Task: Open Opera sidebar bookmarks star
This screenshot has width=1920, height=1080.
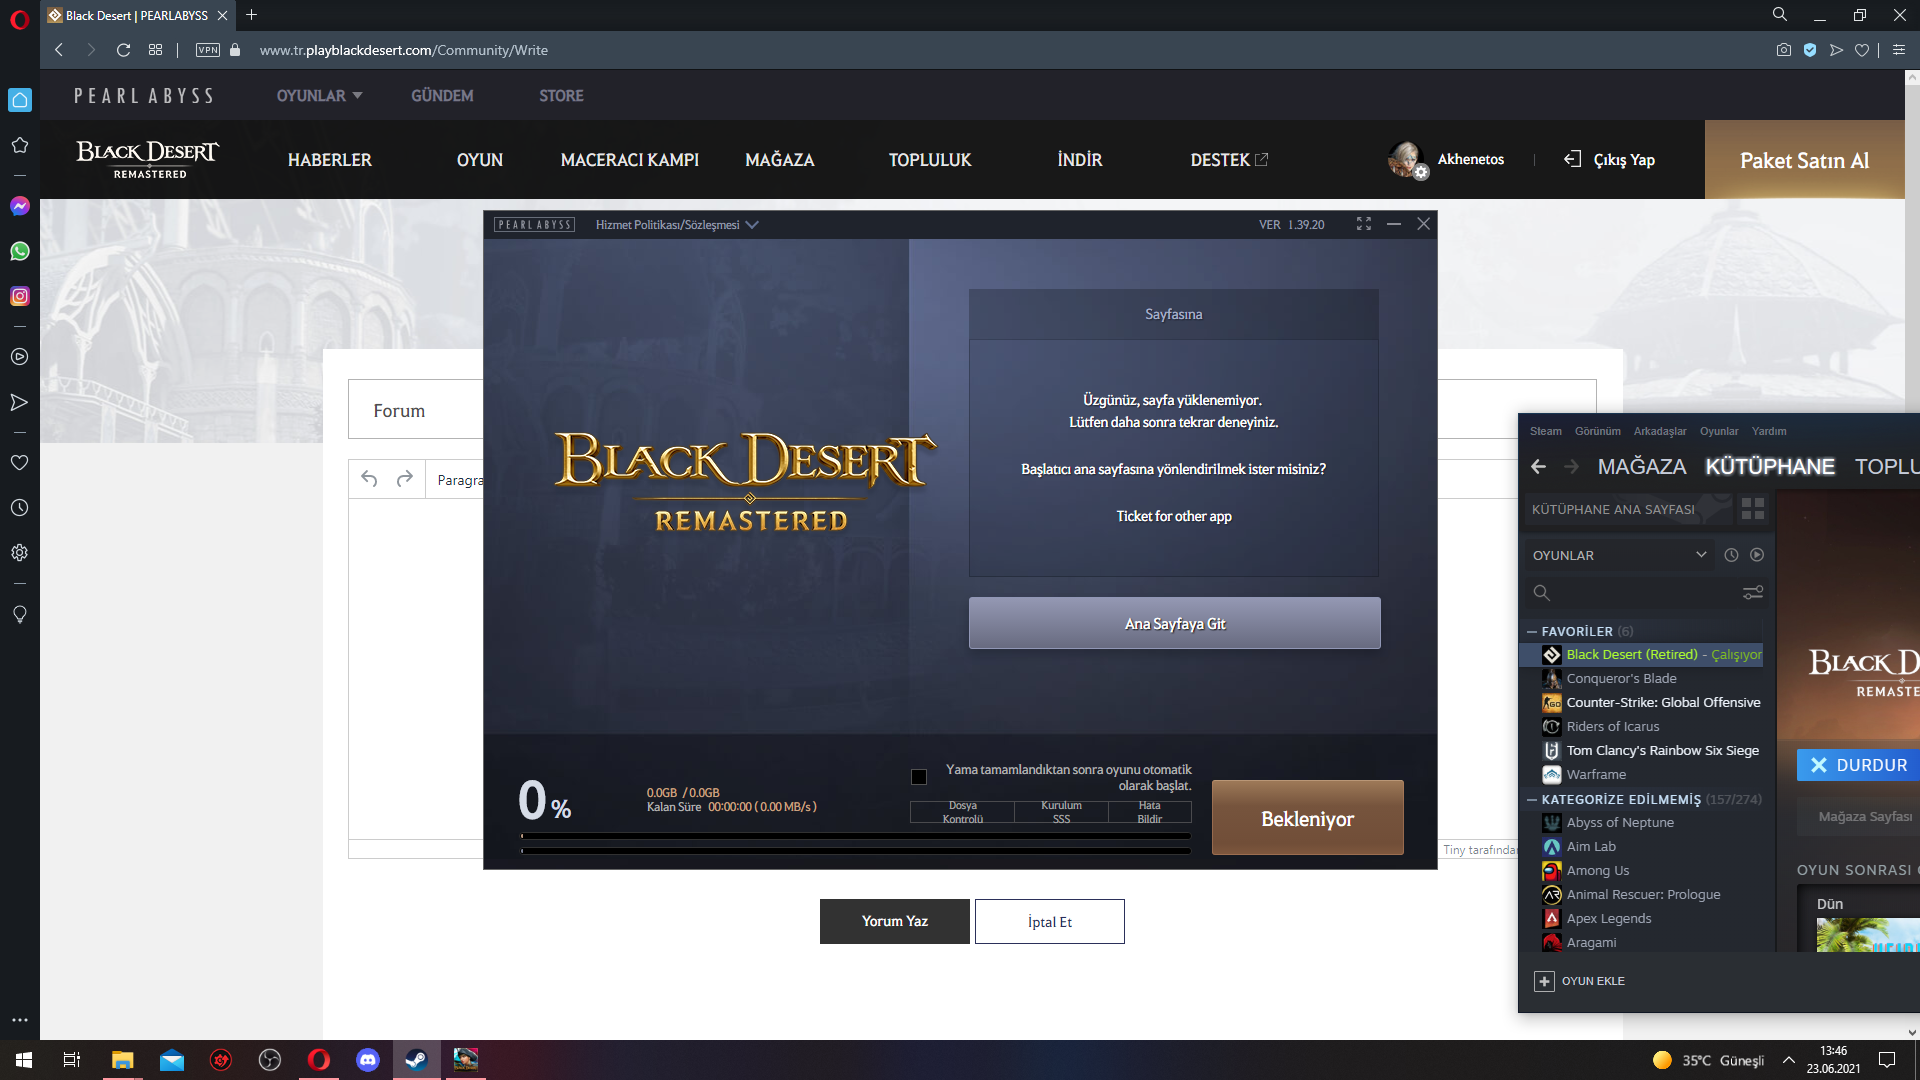Action: click(x=20, y=145)
